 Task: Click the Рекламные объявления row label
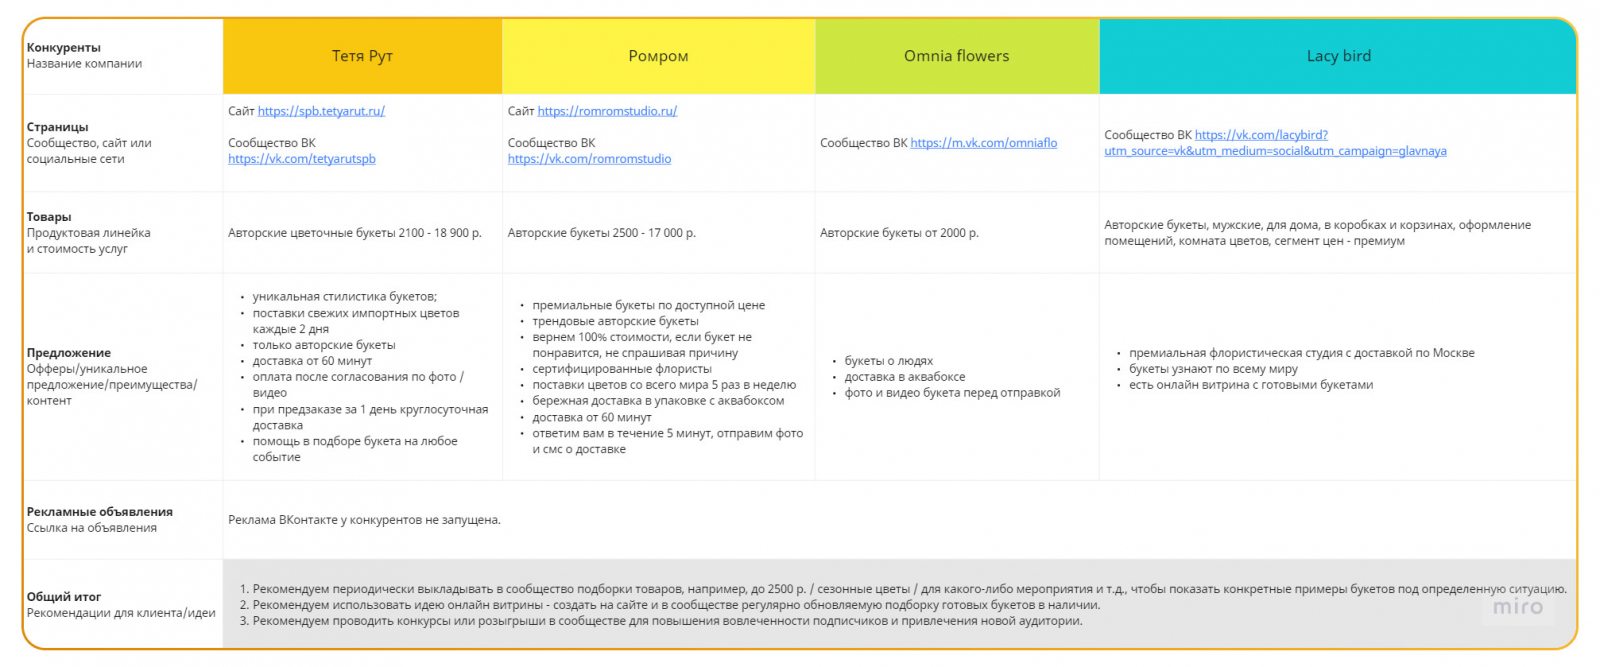(x=100, y=512)
